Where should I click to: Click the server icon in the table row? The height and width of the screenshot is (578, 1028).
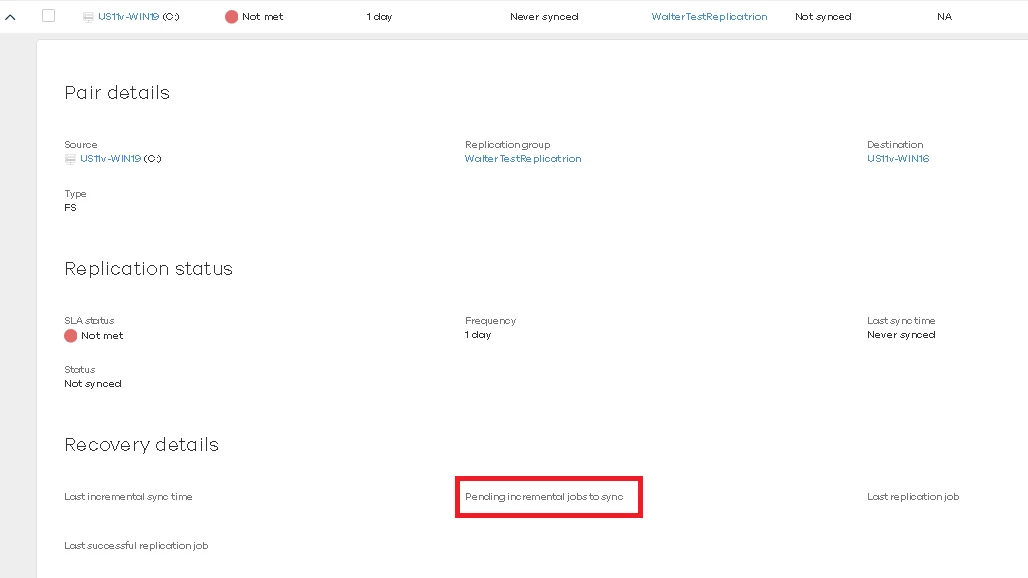click(x=88, y=17)
